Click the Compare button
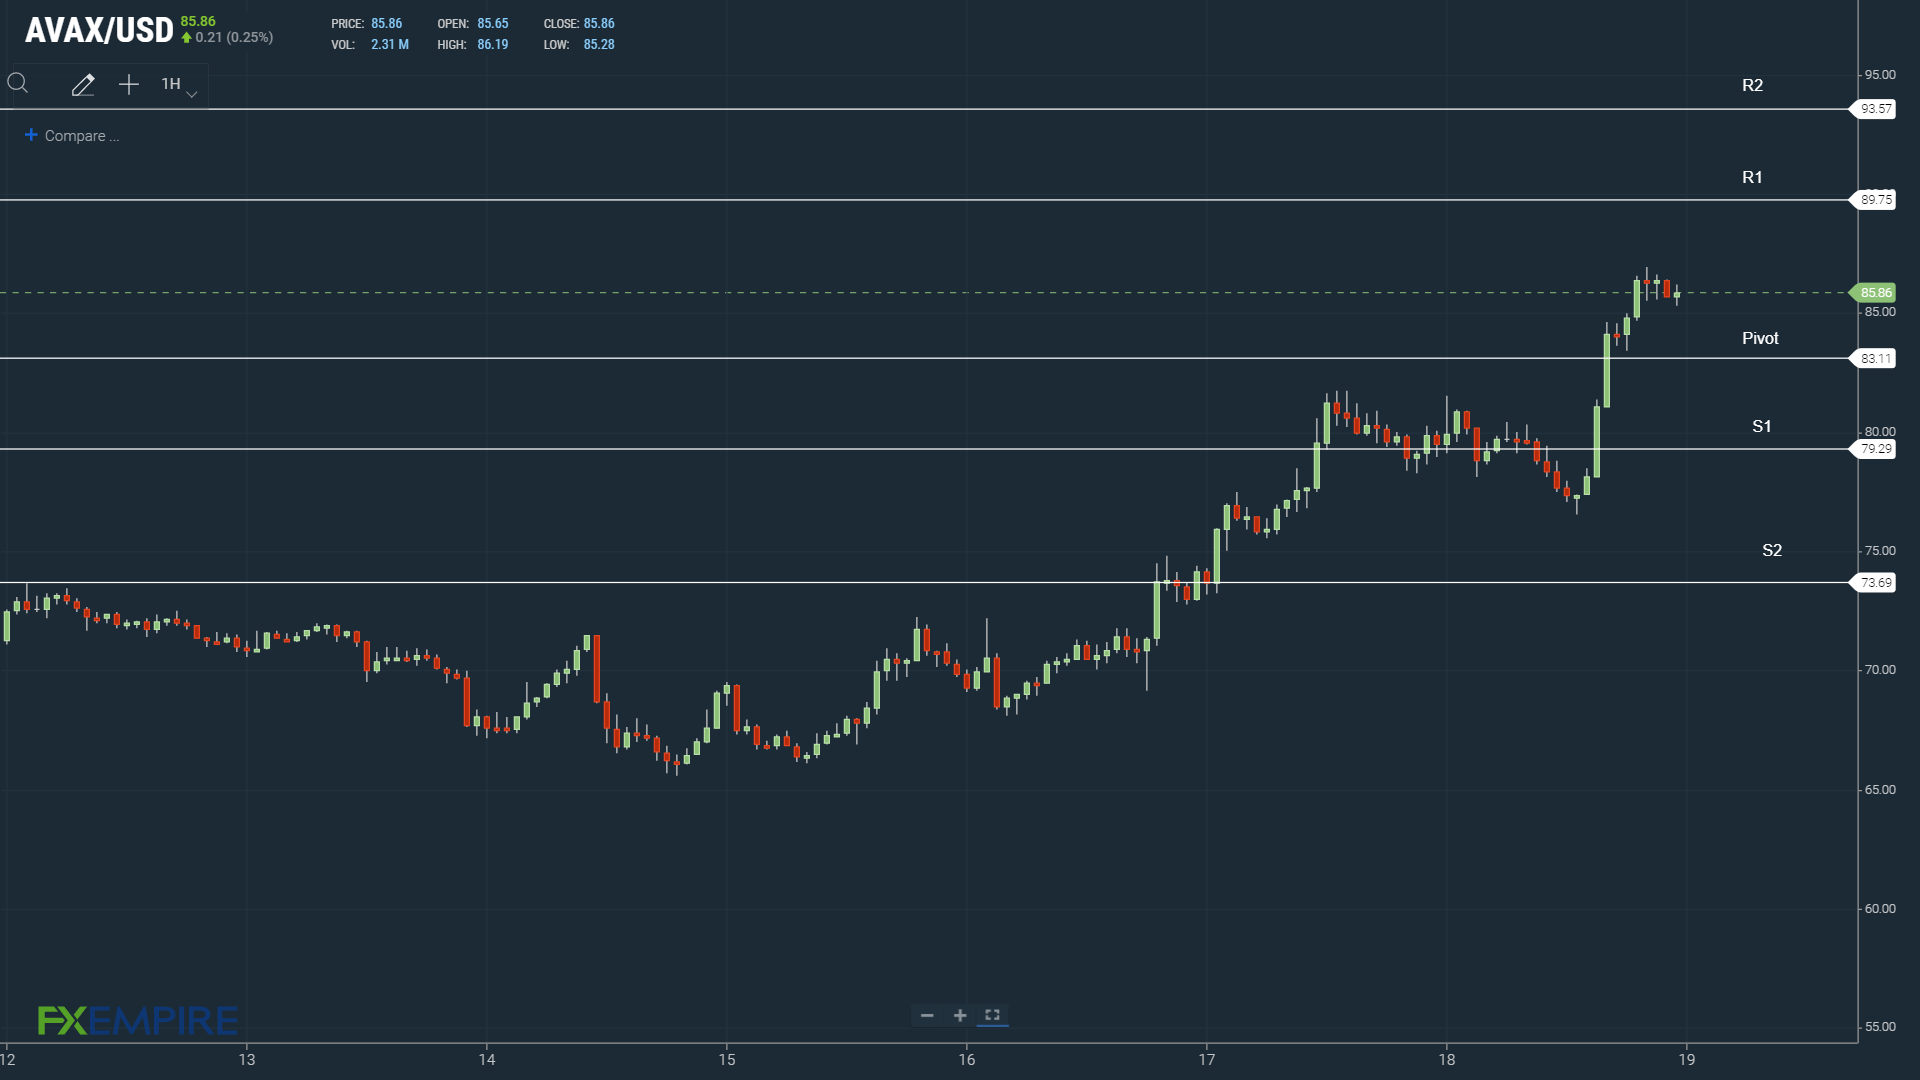Viewport: 1920px width, 1080px height. [72, 136]
